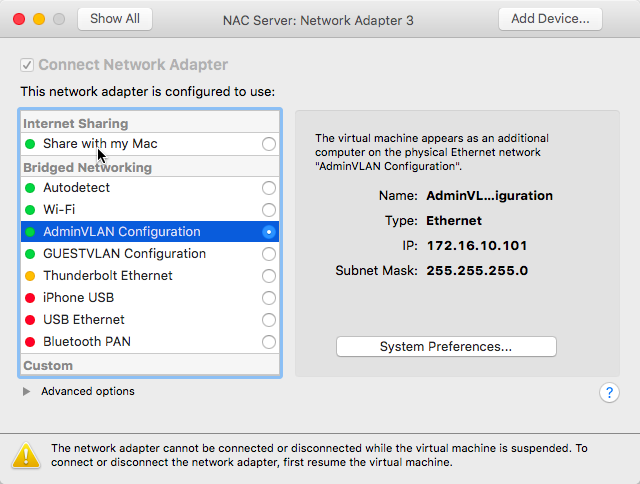The image size is (640, 484).
Task: Open the Add Device dialog
Action: click(550, 19)
